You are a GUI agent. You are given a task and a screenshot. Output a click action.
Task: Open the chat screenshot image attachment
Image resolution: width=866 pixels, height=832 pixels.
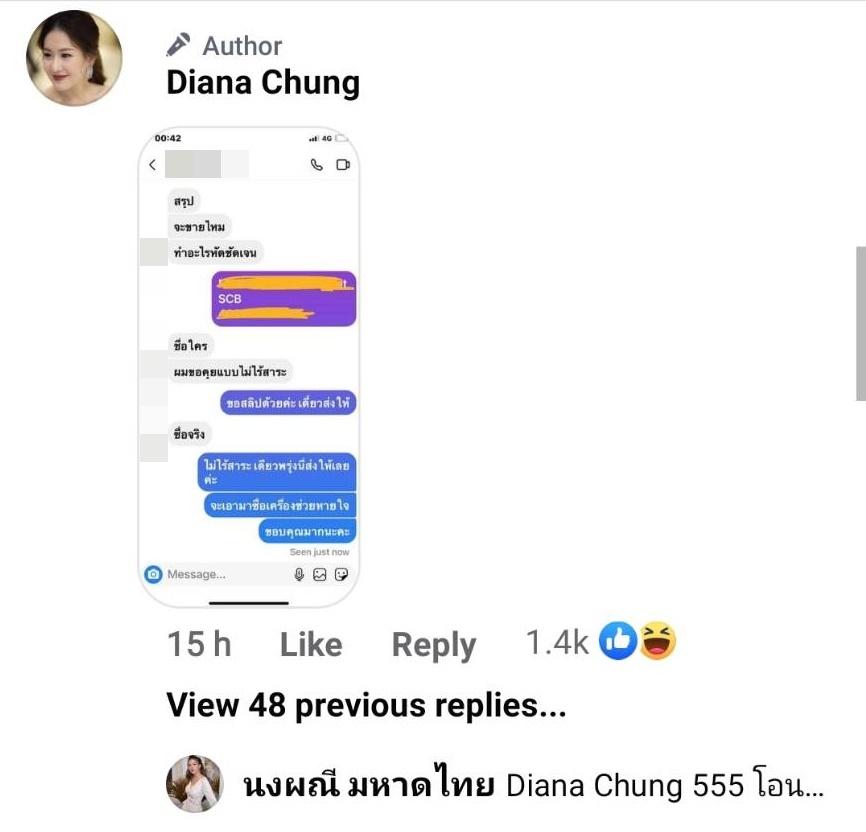click(x=249, y=367)
